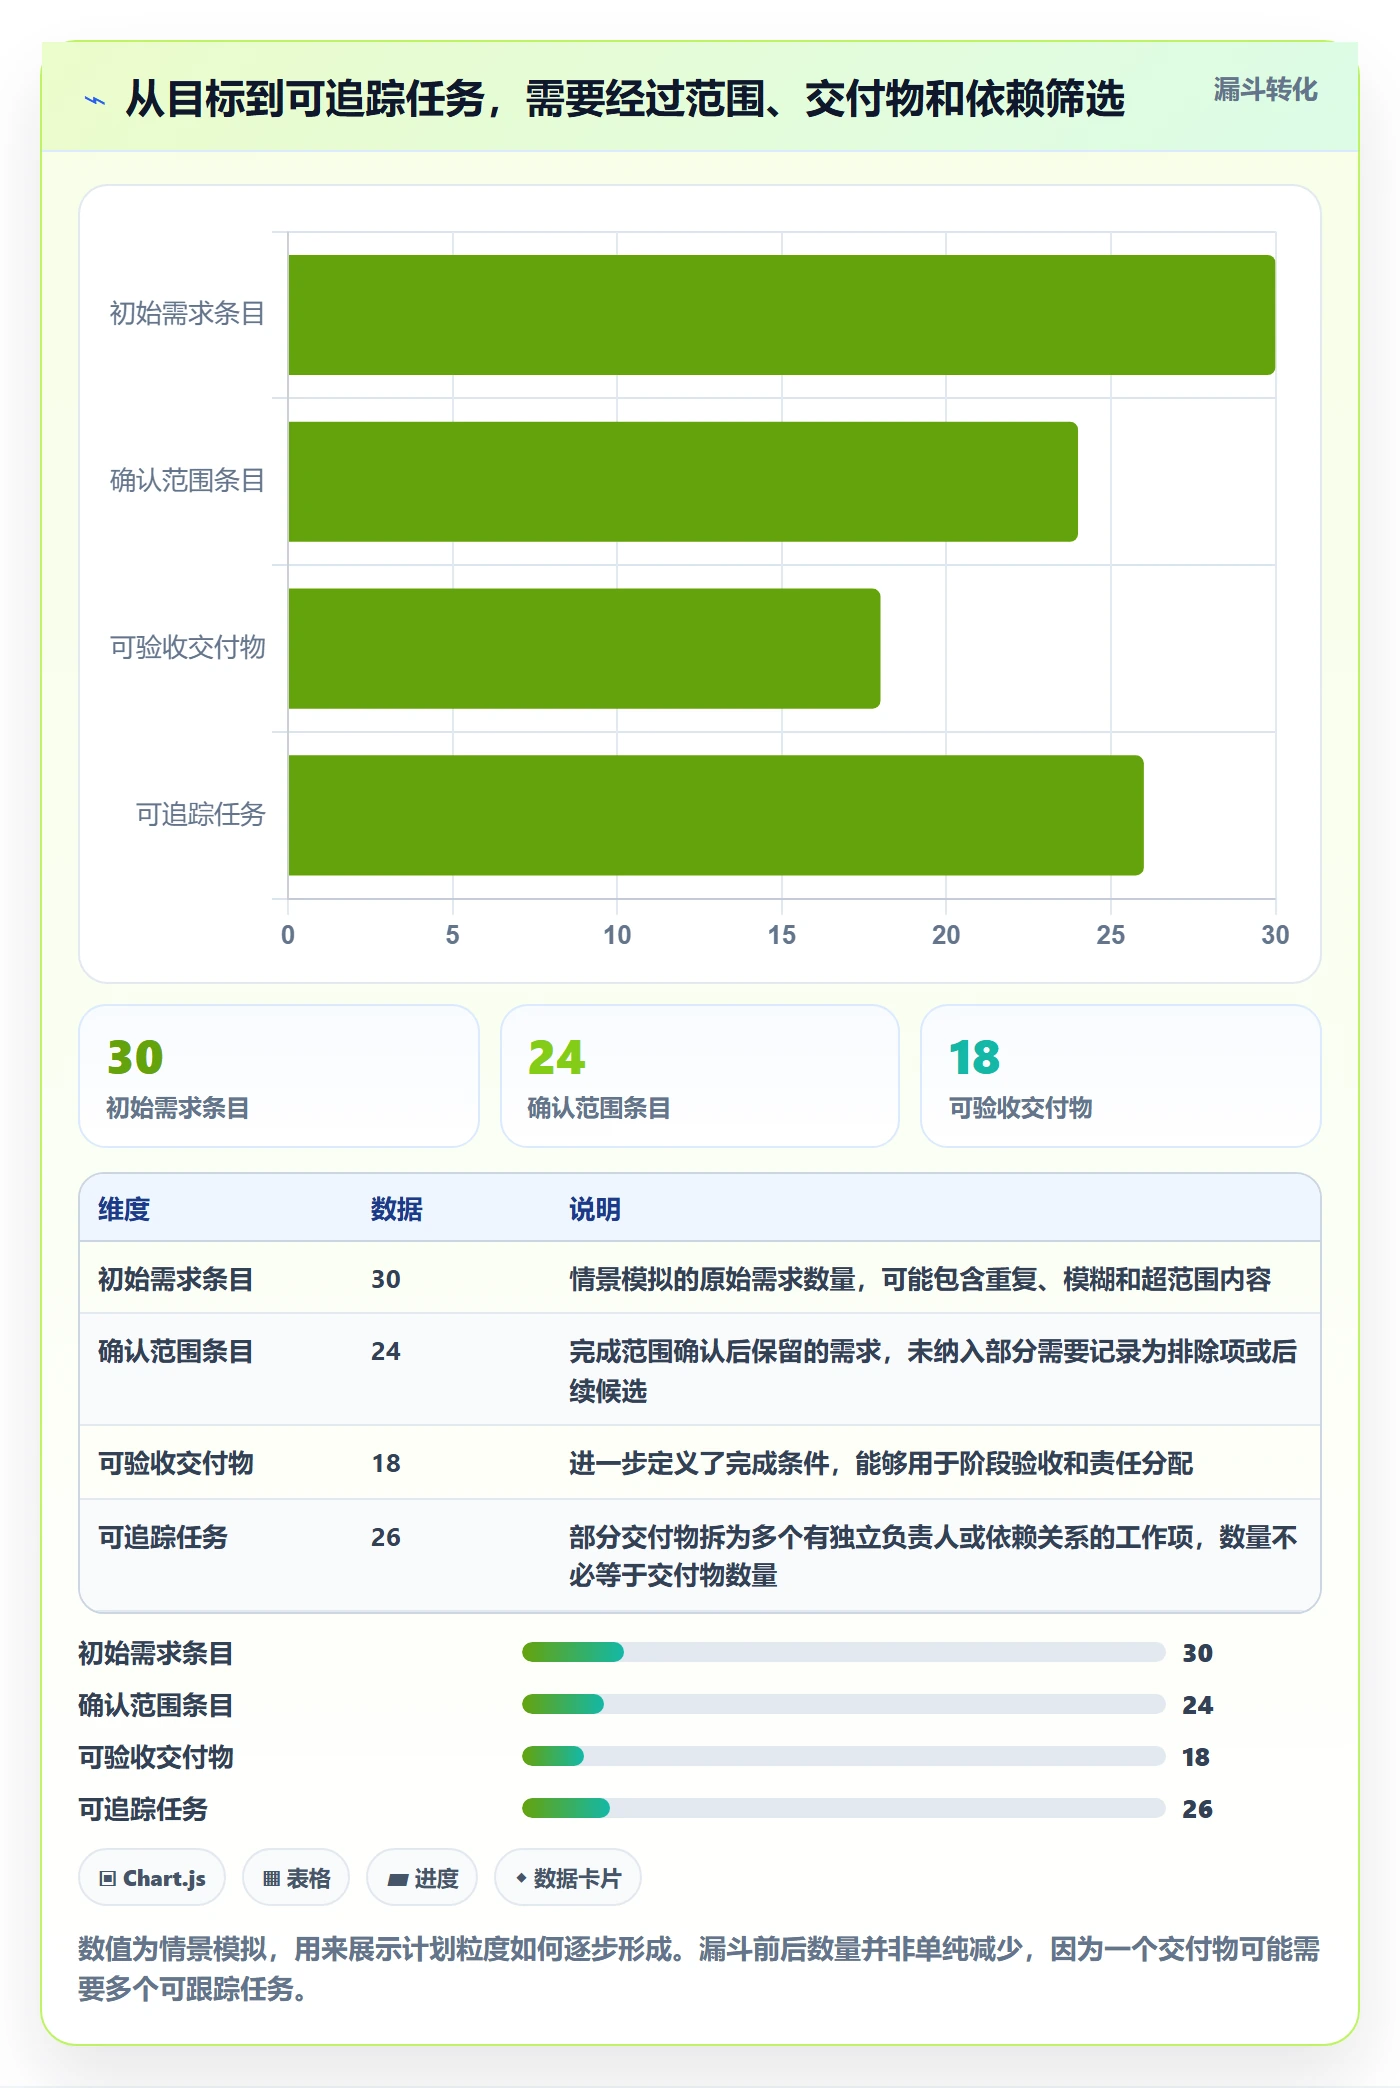
Task: Select the 可验收交付物 table row name
Action: (x=176, y=1463)
